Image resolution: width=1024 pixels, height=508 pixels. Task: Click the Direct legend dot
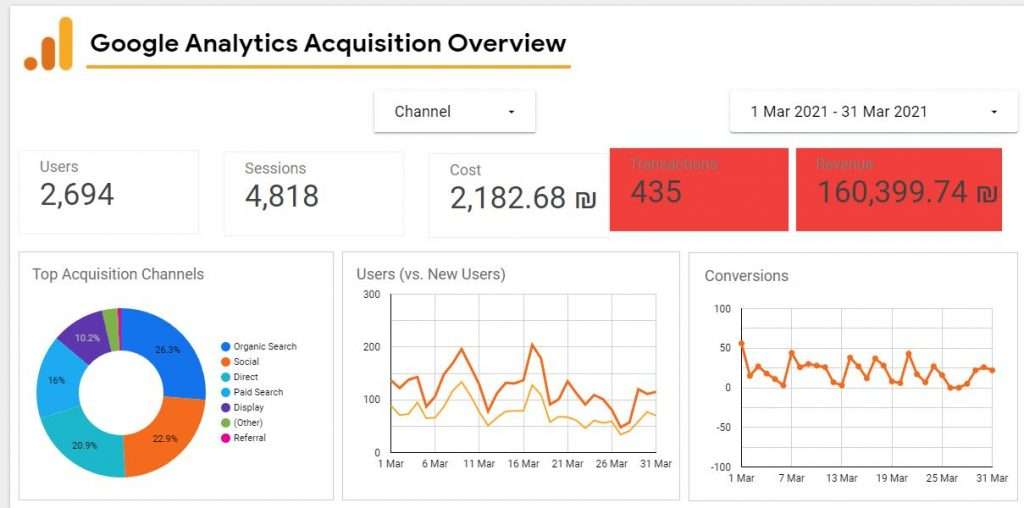click(x=226, y=377)
